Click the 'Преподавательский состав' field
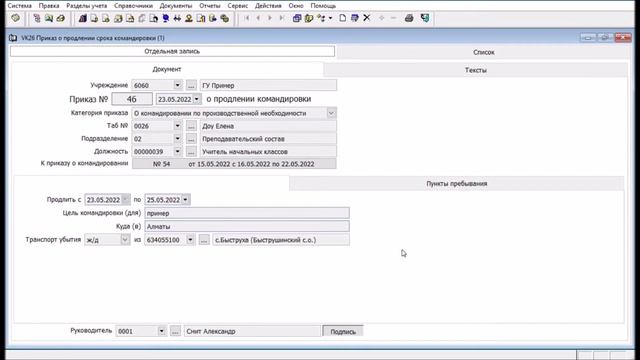This screenshot has width=640, height=360. 268,139
